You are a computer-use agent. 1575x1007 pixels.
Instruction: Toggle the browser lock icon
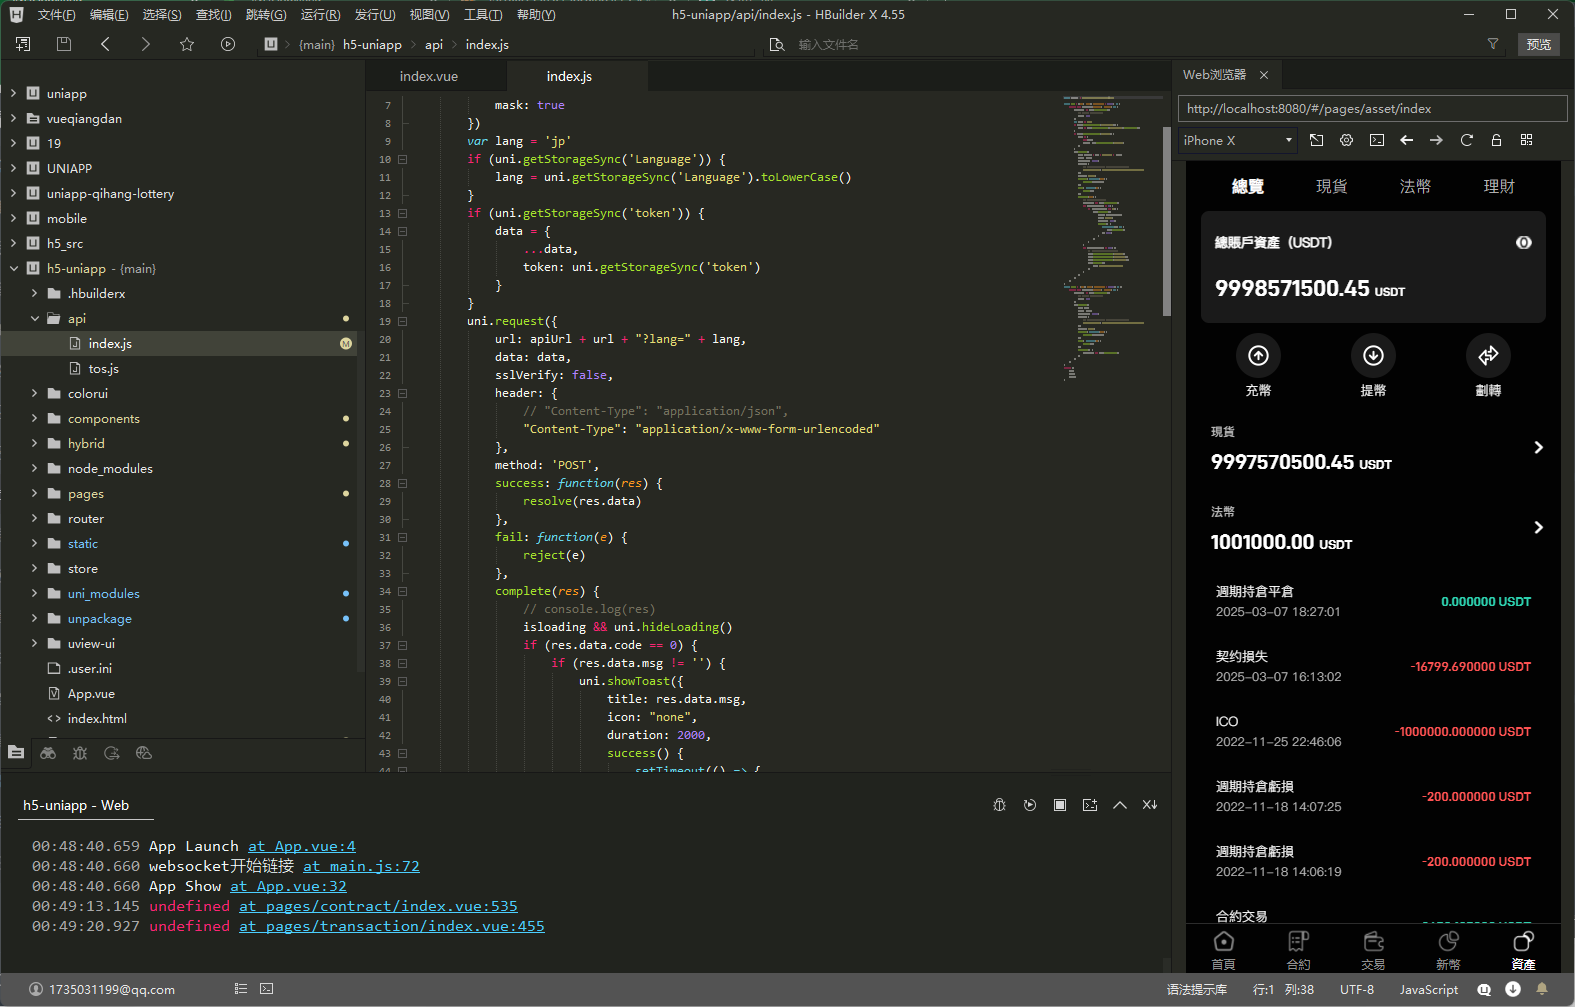(1497, 140)
